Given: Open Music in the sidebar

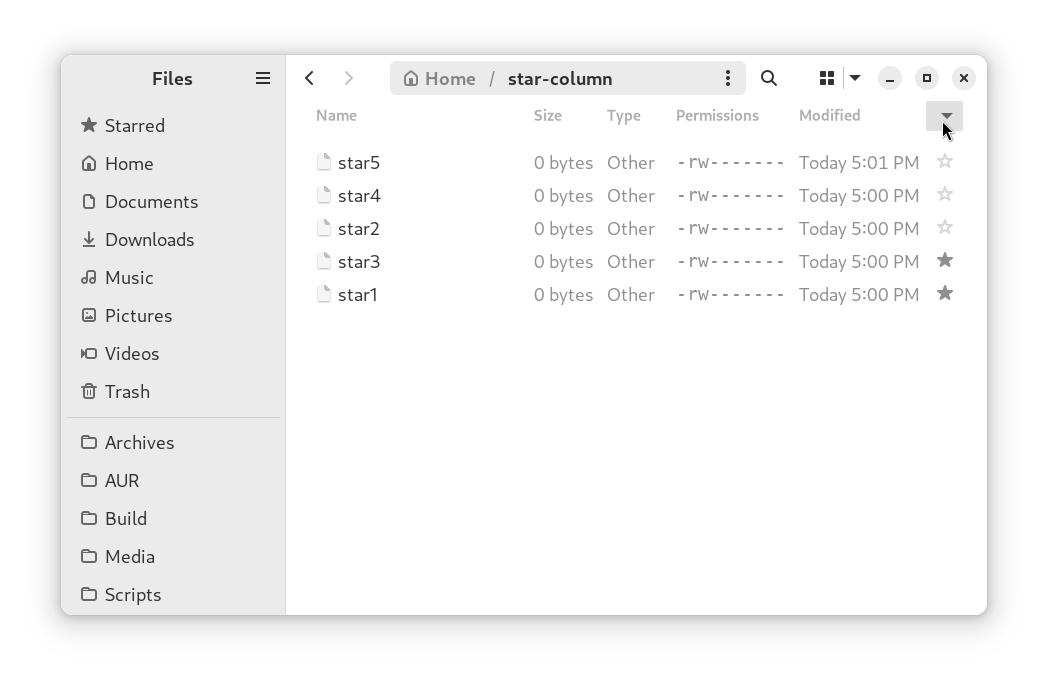Looking at the screenshot, I should click(173, 278).
